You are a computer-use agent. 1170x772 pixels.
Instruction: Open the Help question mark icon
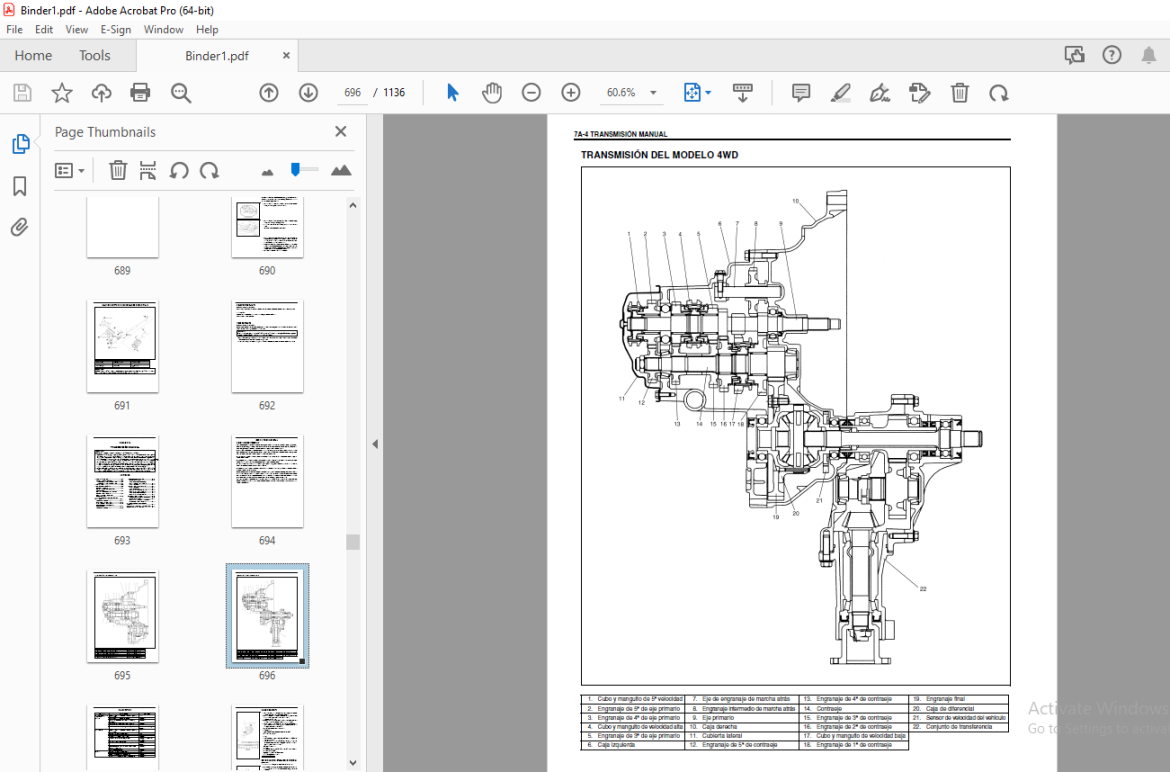(1112, 54)
